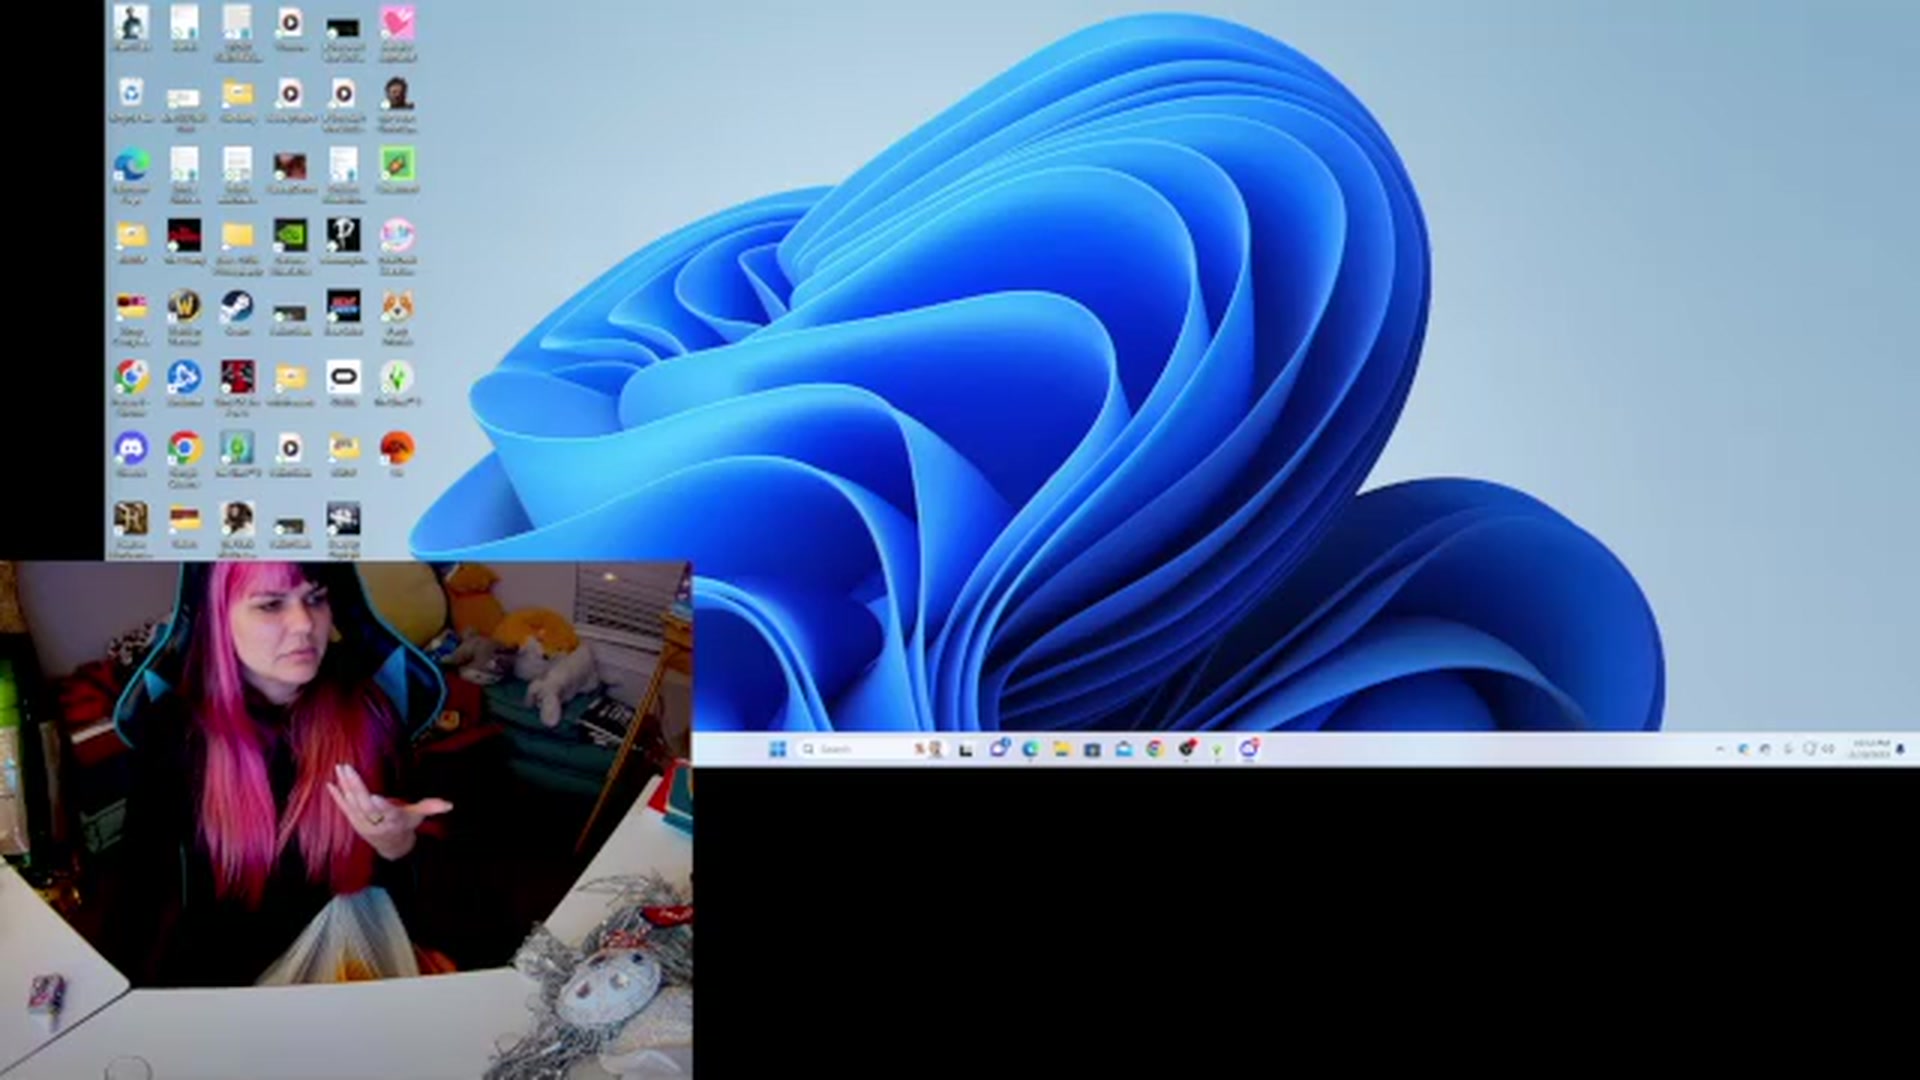This screenshot has width=1920, height=1080.
Task: Open the taskbar clock and date
Action: [1869, 749]
